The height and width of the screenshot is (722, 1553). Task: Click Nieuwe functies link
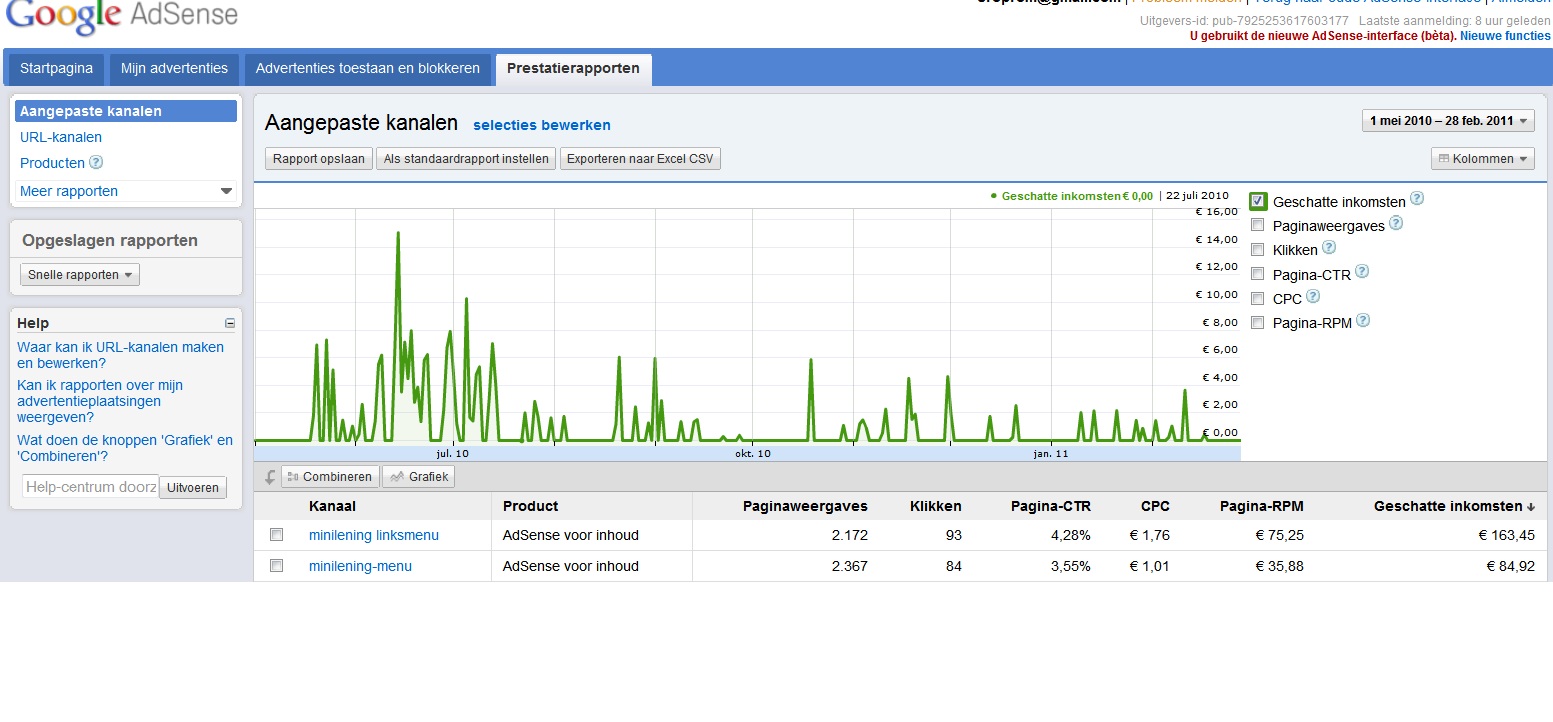coord(1505,36)
